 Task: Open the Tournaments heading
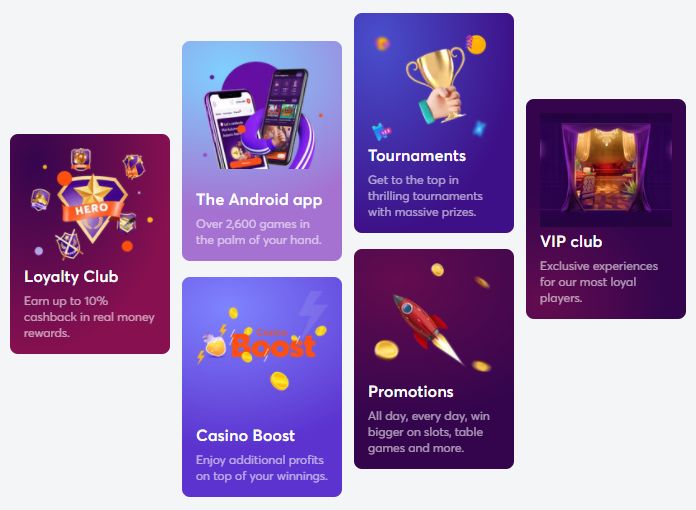coord(417,156)
